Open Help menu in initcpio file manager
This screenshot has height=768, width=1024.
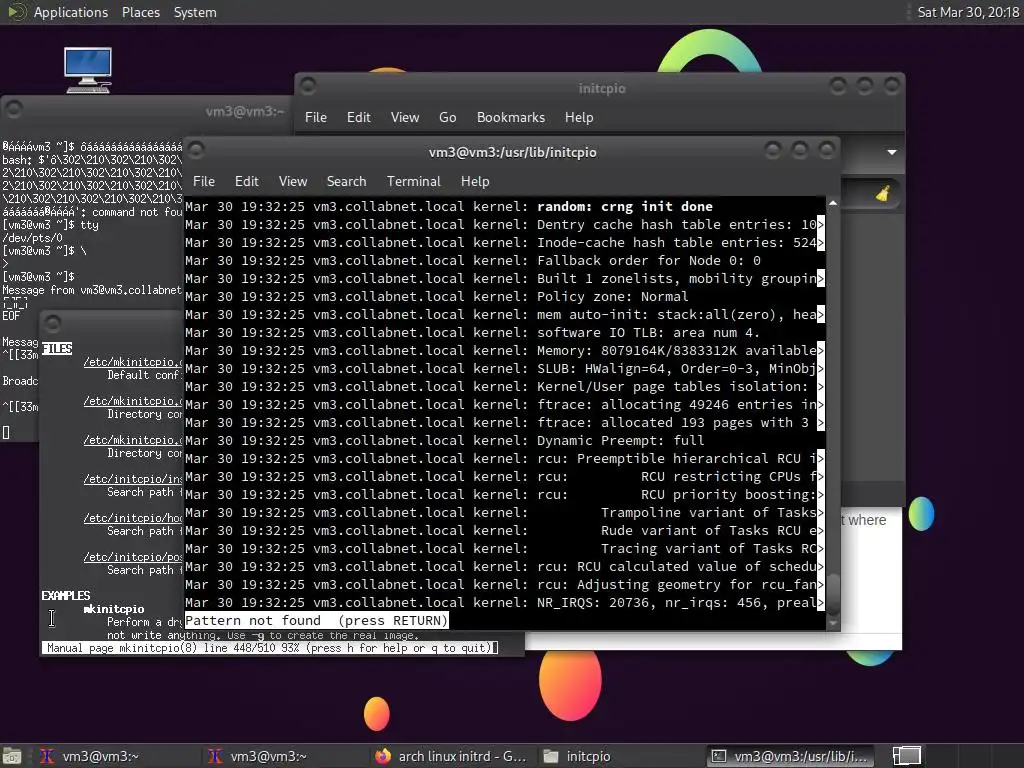pos(579,118)
